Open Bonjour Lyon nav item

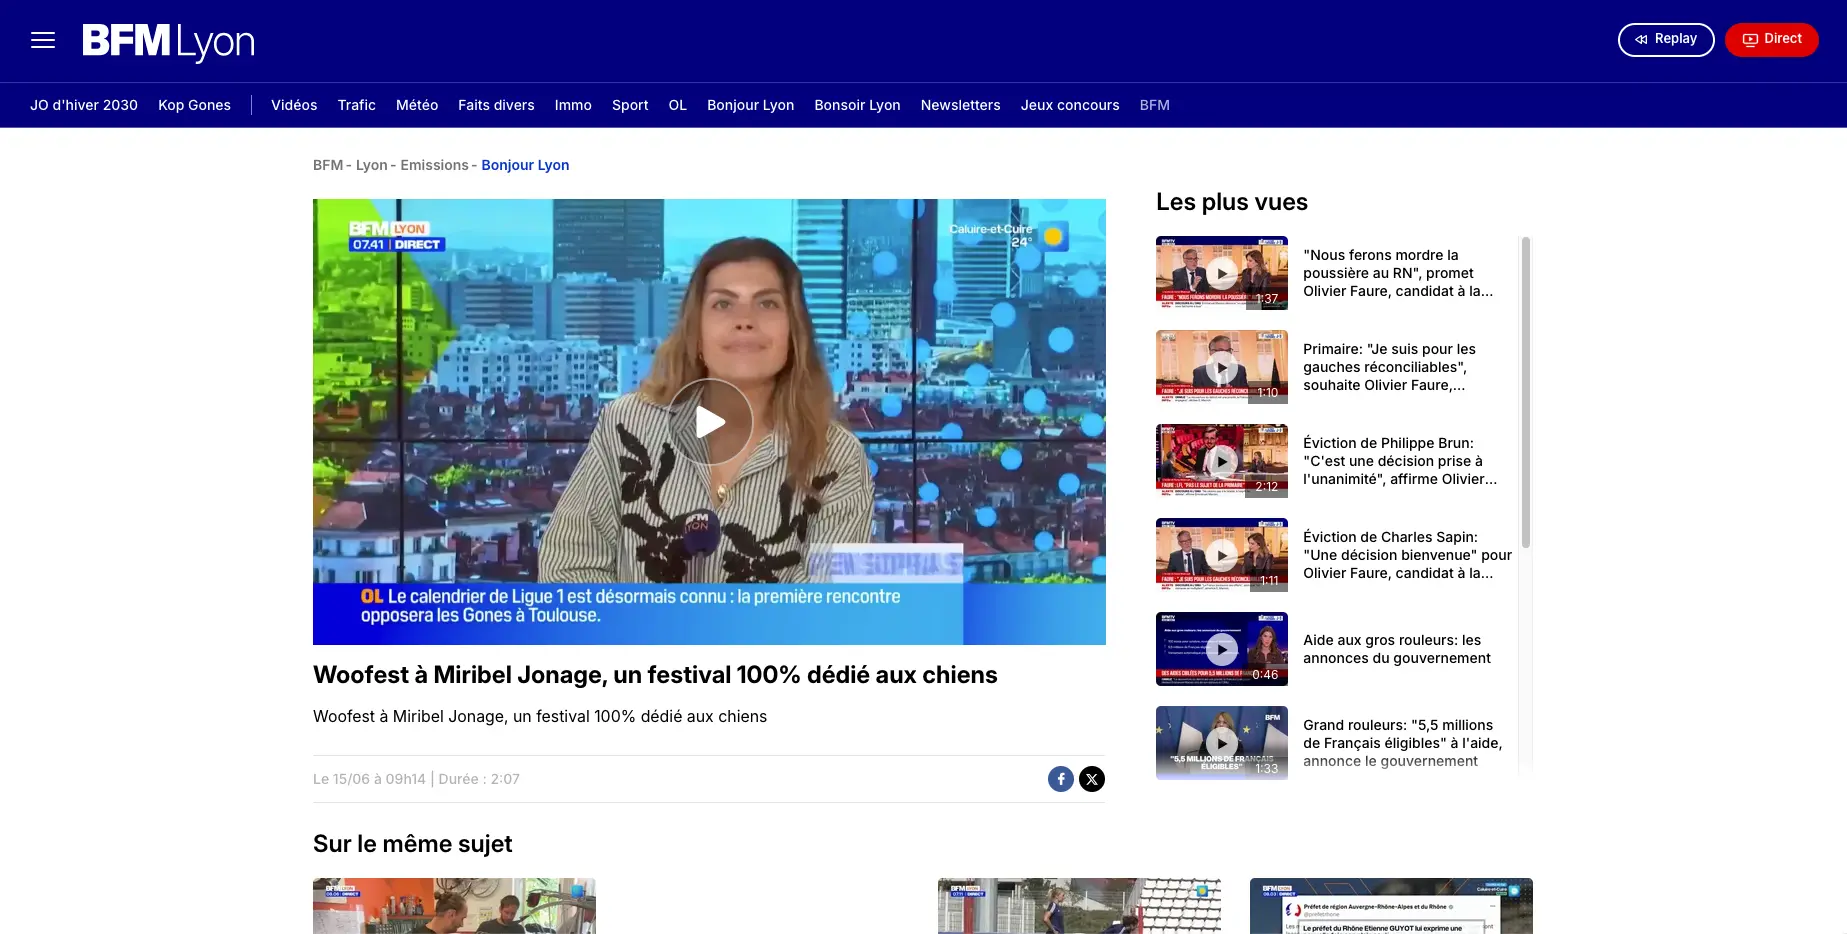(x=750, y=105)
